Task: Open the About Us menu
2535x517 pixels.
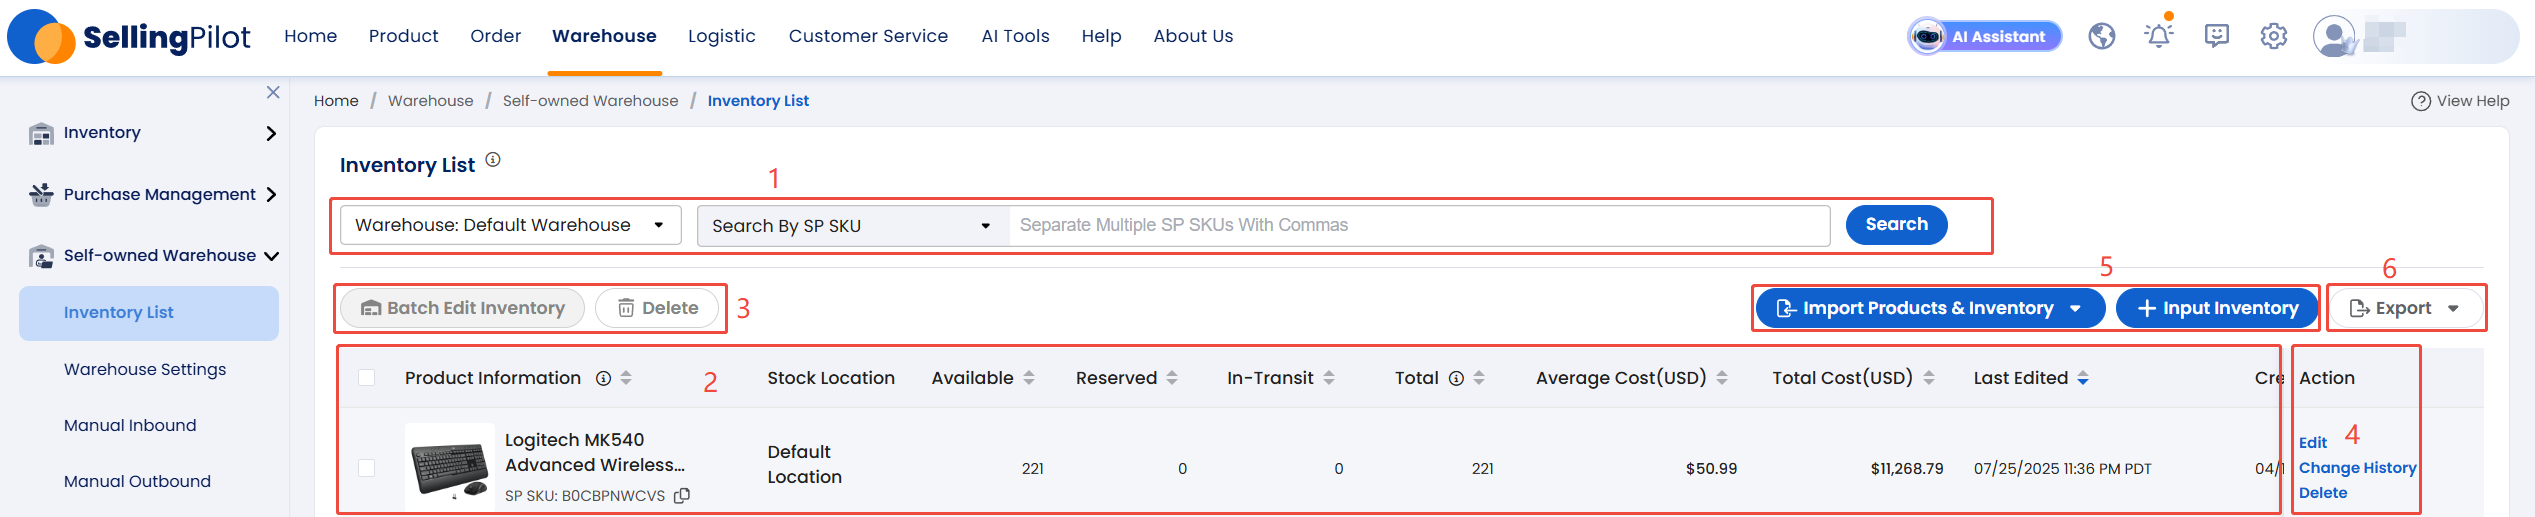Action: 1193,36
